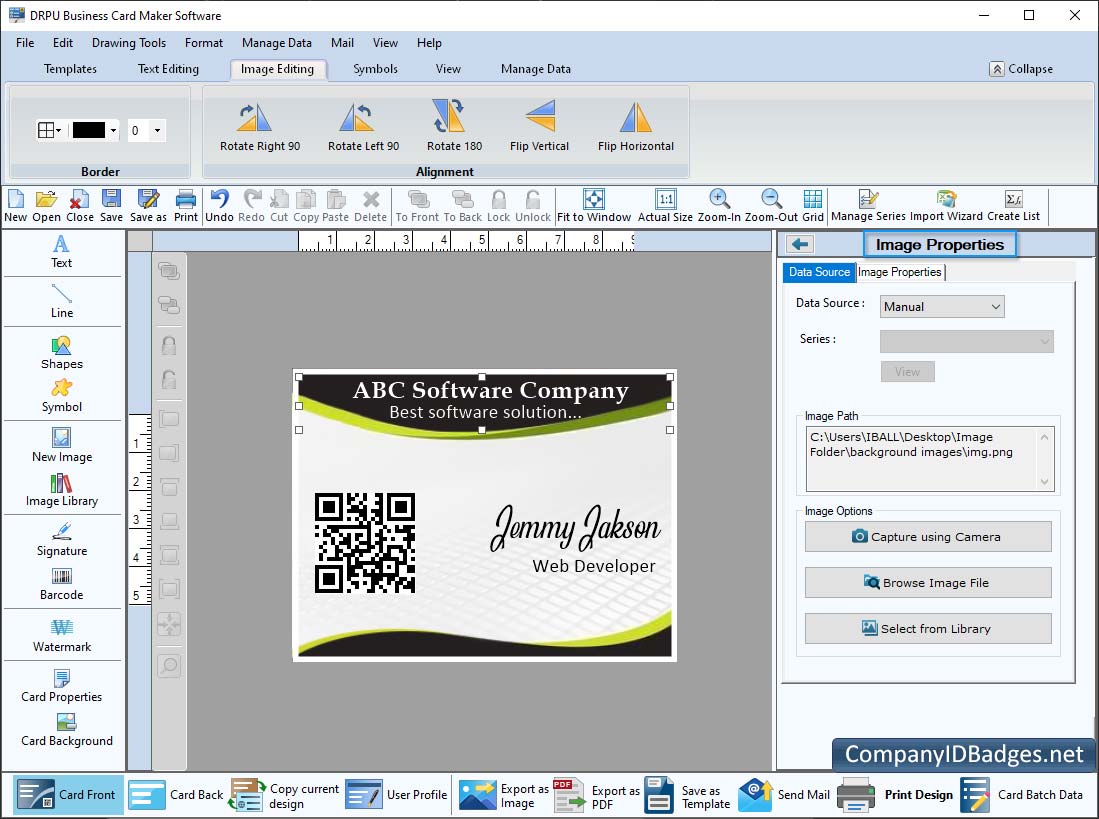Open Card Background settings
Screen dimensions: 1099x819
tap(67, 730)
